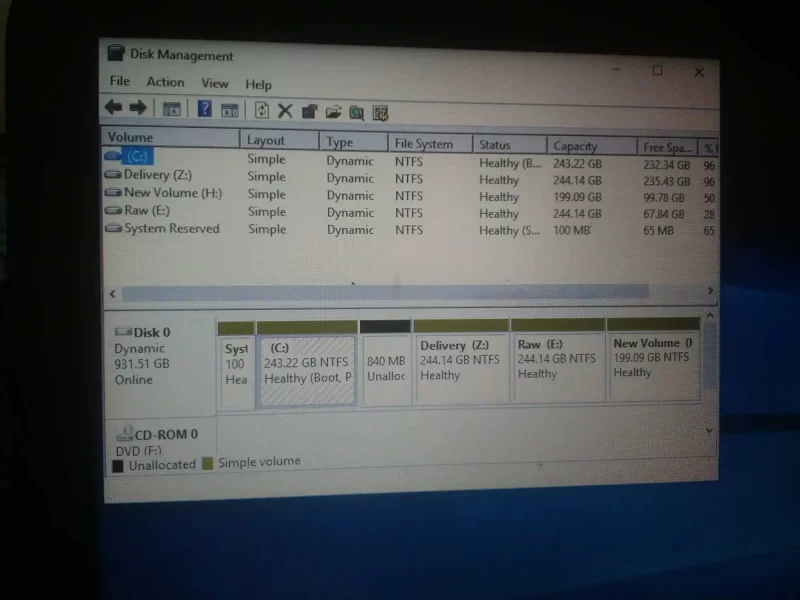Click the Delete X toolbar icon
Viewport: 800px width, 600px height.
285,111
